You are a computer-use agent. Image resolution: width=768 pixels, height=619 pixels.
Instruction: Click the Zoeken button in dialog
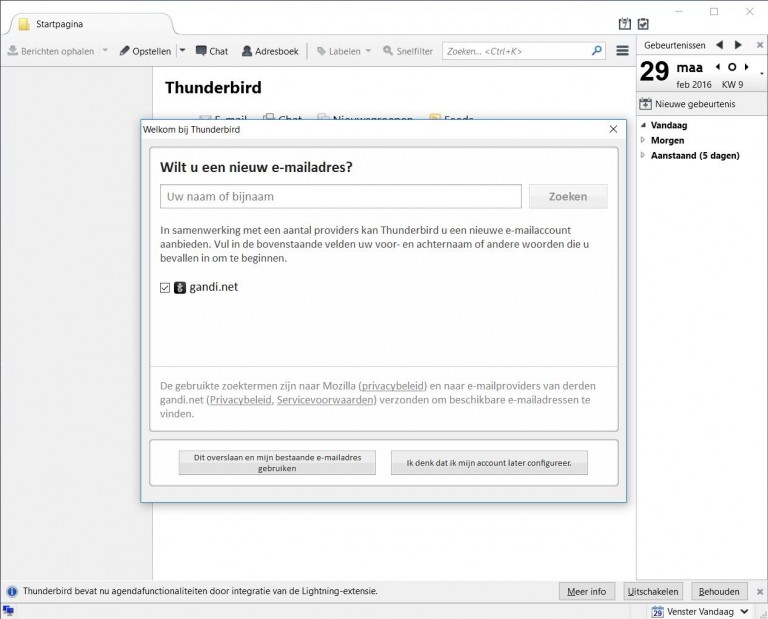pyautogui.click(x=568, y=196)
